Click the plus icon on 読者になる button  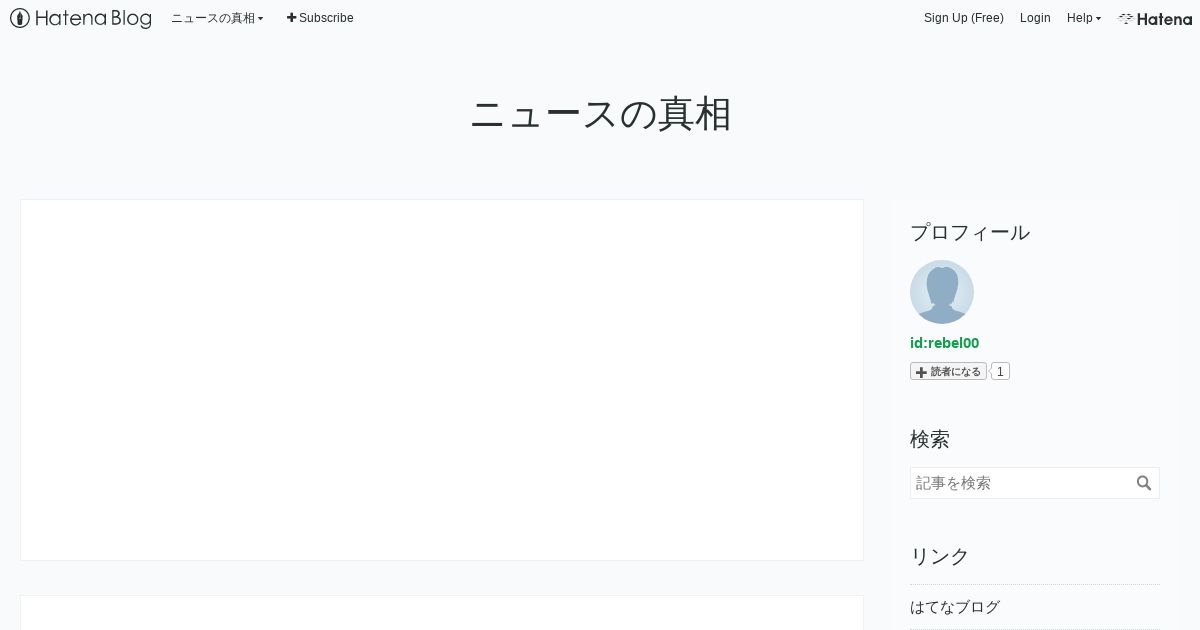tap(922, 372)
